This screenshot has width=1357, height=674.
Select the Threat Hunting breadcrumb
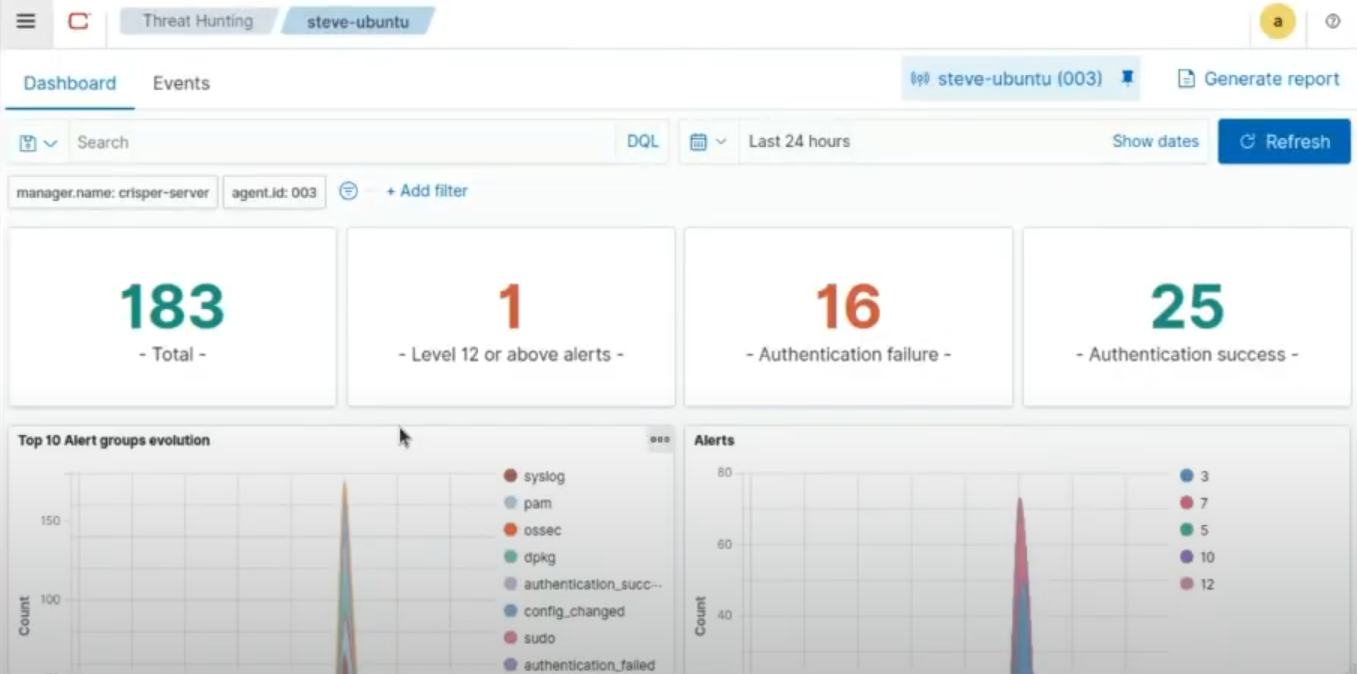click(x=197, y=21)
